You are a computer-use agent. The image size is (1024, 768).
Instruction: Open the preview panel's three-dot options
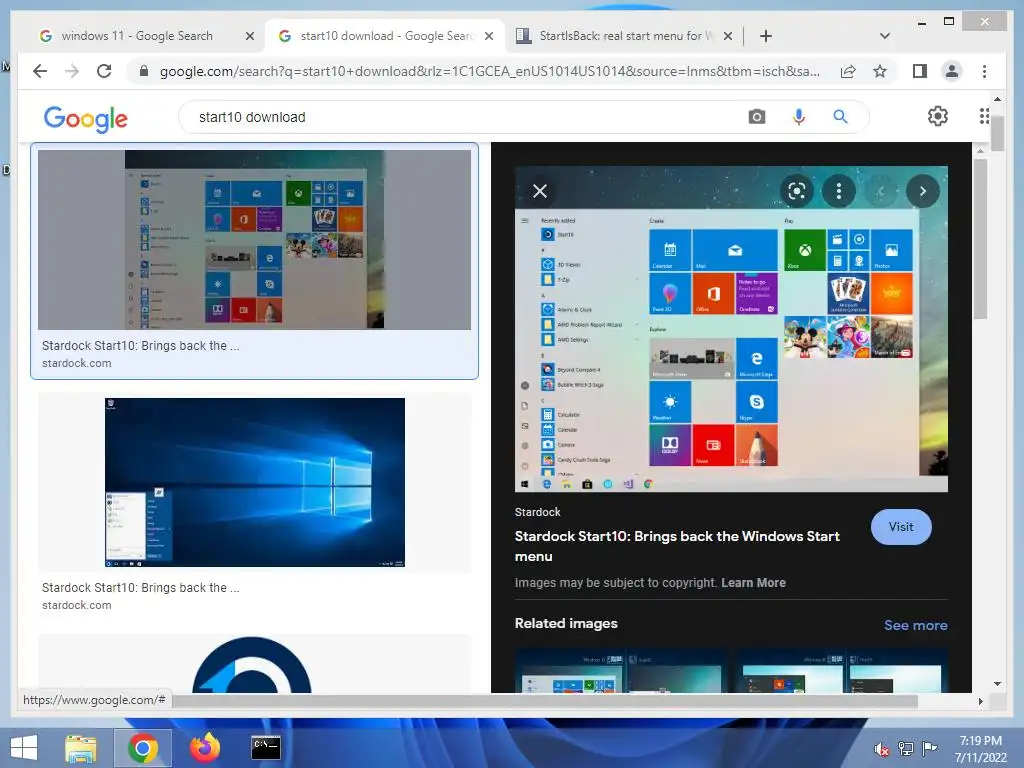839,191
